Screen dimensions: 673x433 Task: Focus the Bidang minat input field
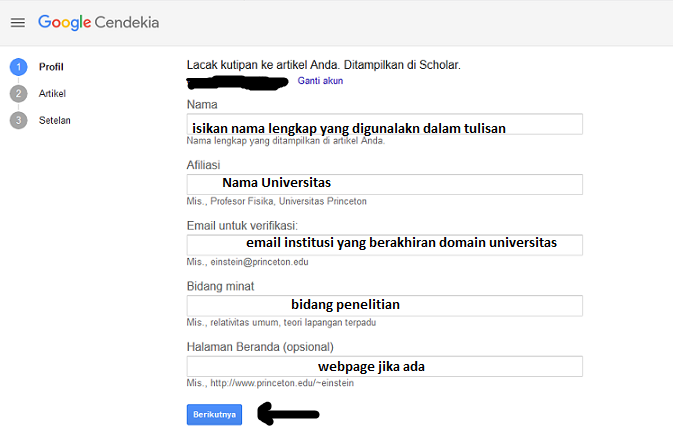point(385,306)
